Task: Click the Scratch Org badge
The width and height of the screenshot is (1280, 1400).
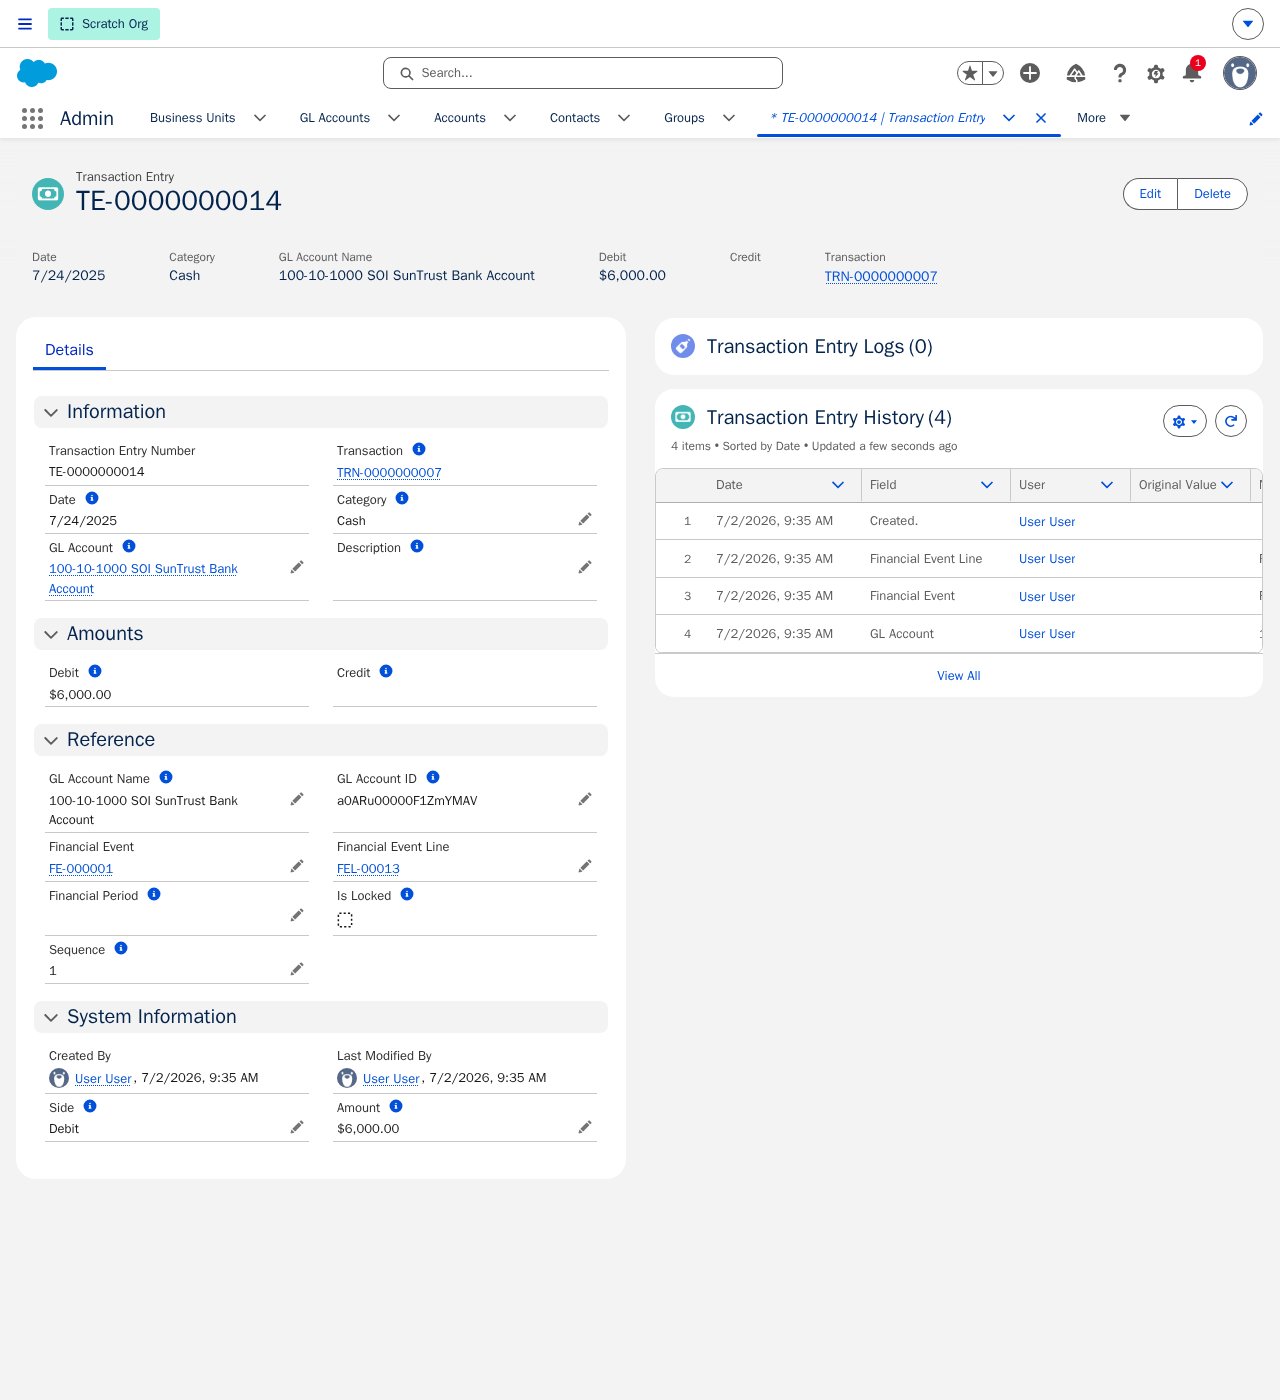Action: [x=104, y=24]
